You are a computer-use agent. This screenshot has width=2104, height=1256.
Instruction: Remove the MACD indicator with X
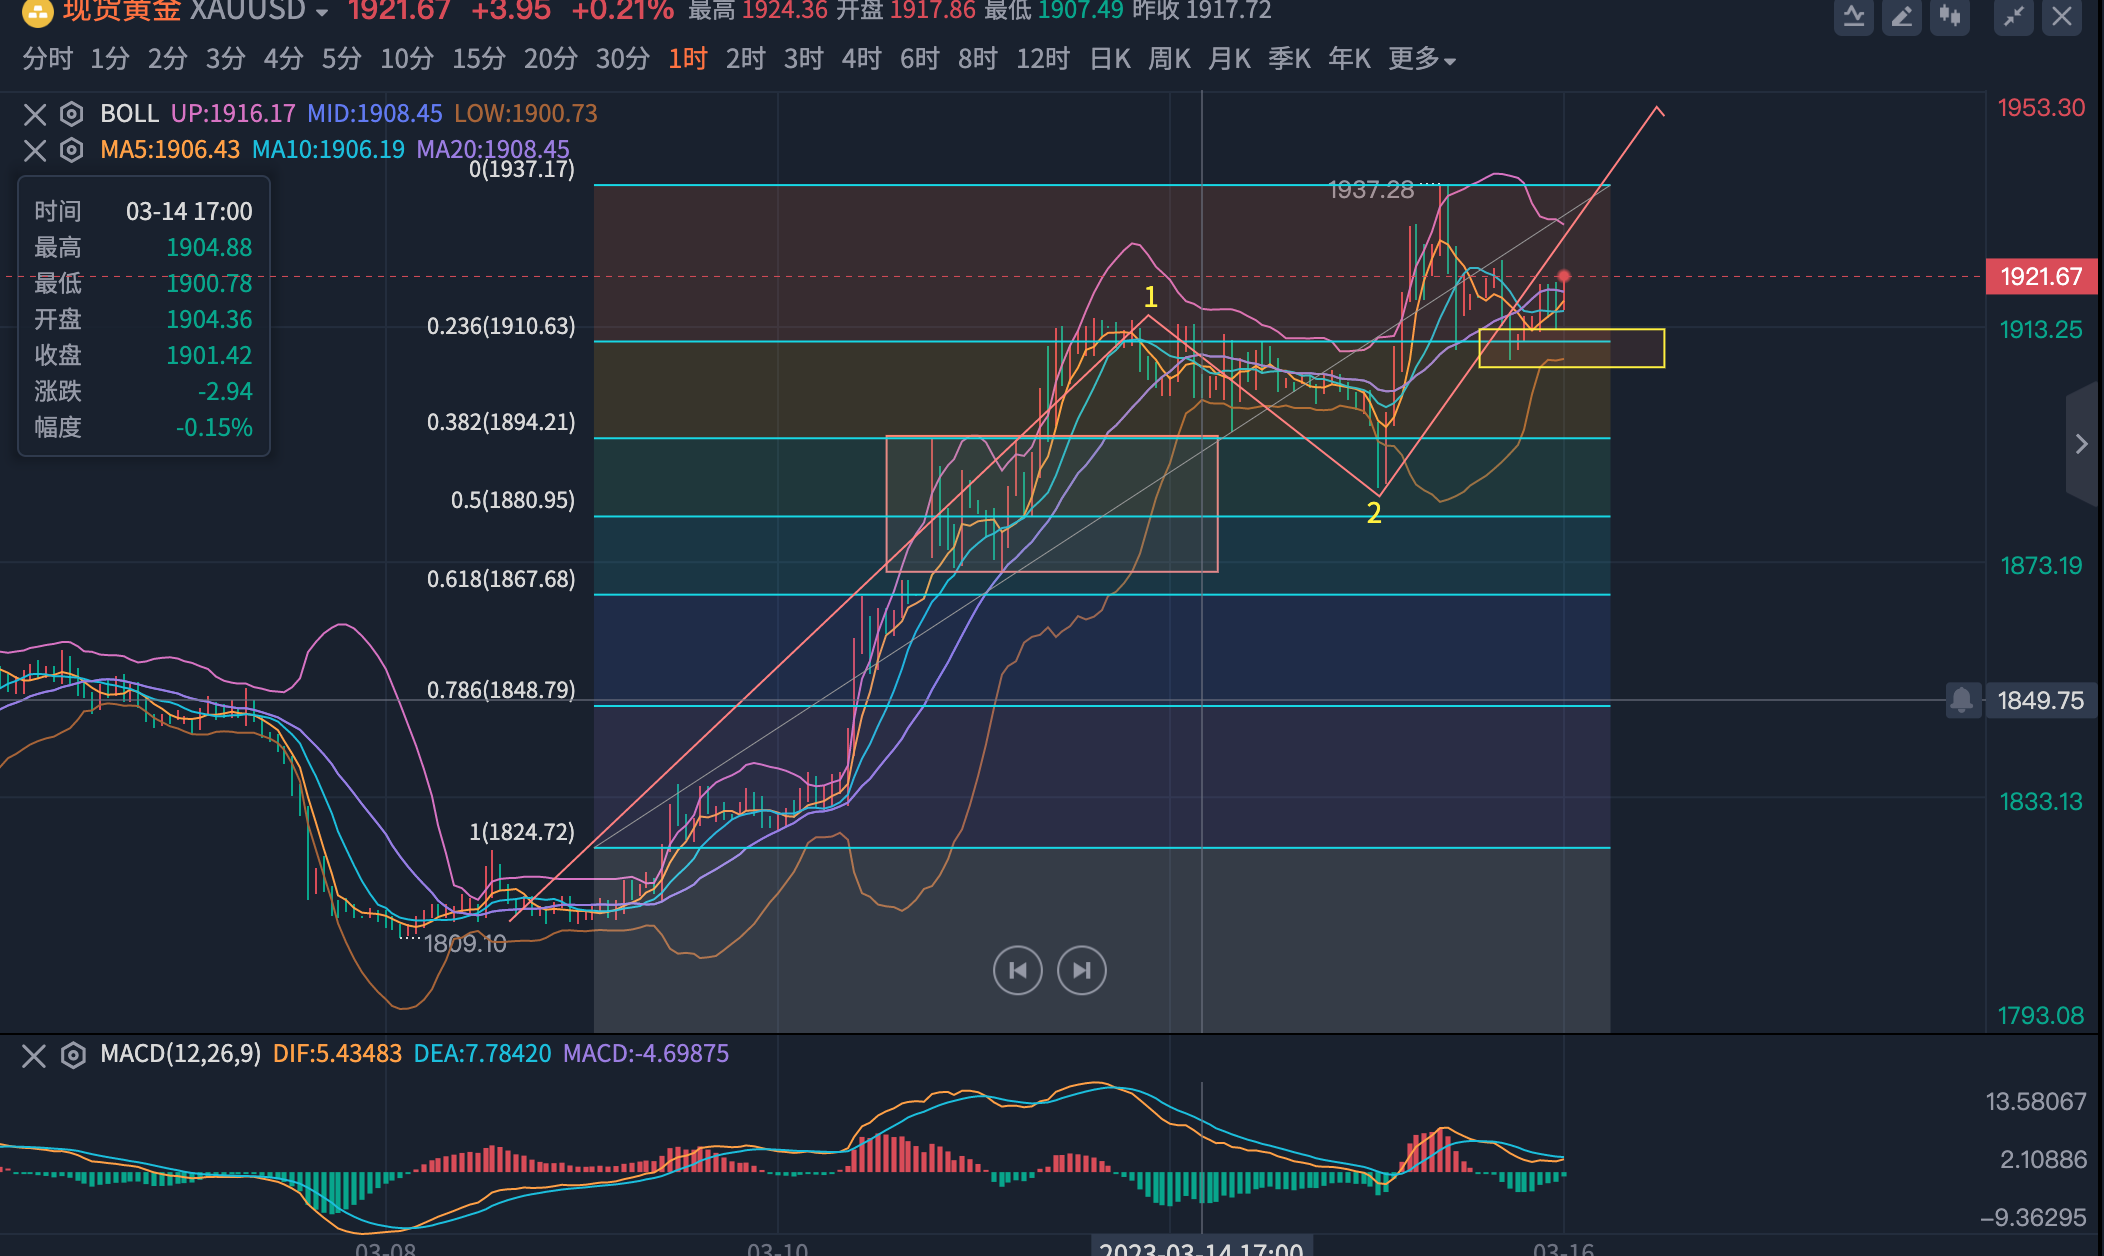pos(34,1055)
